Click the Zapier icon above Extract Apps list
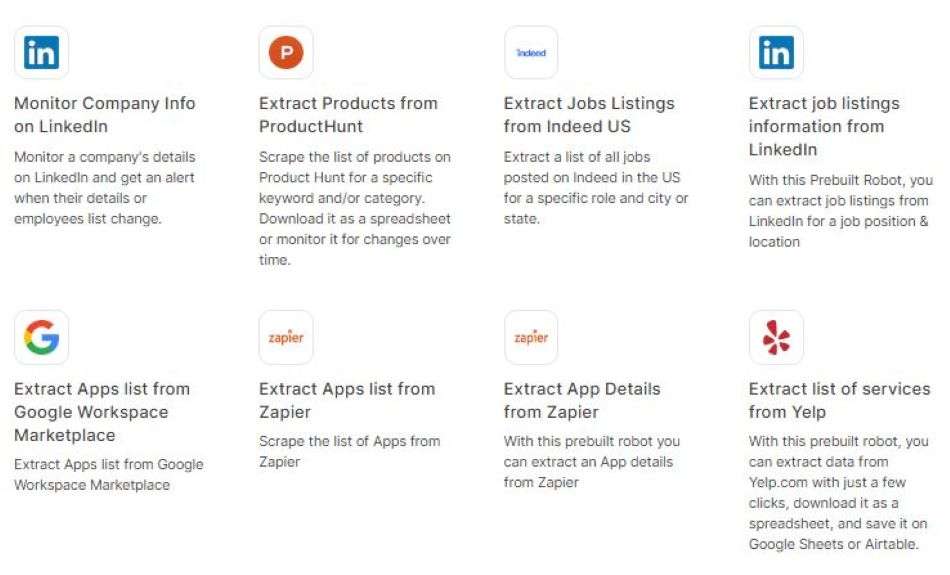950x575 pixels. coord(286,337)
